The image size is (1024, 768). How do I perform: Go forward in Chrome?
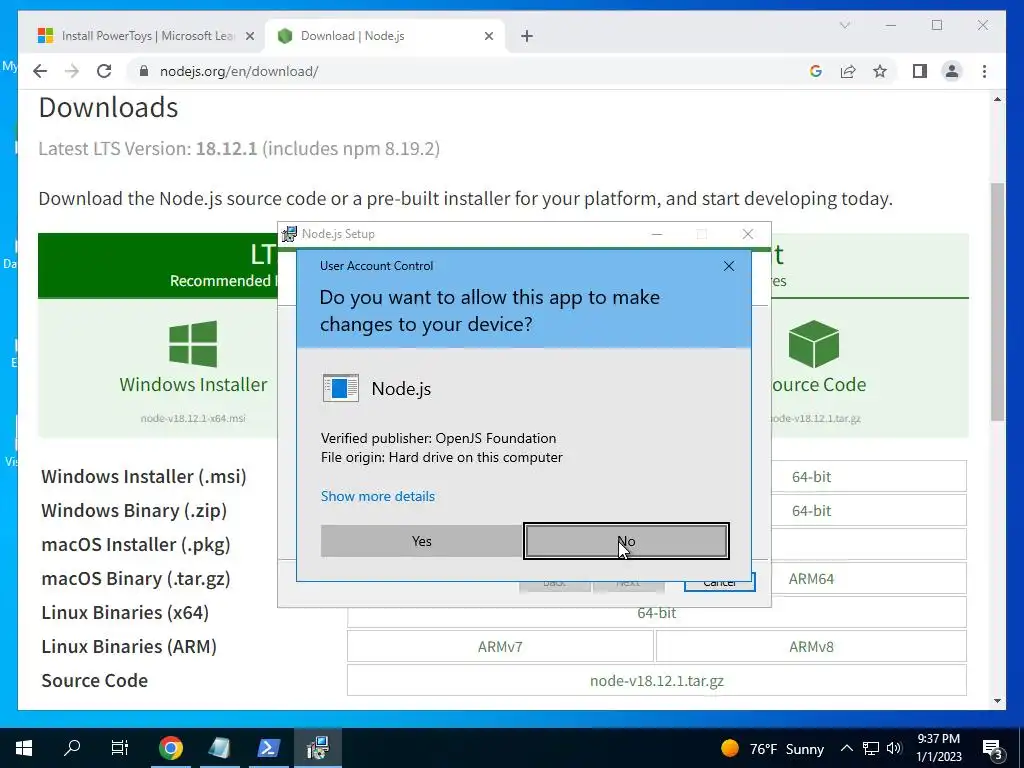pos(72,71)
